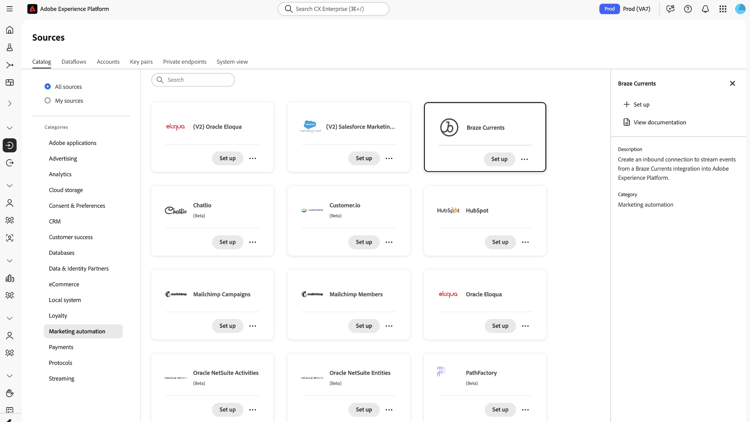Viewport: 750px width, 422px height.
Task: Click Set up in the Braze Currents side panel
Action: pyautogui.click(x=636, y=104)
